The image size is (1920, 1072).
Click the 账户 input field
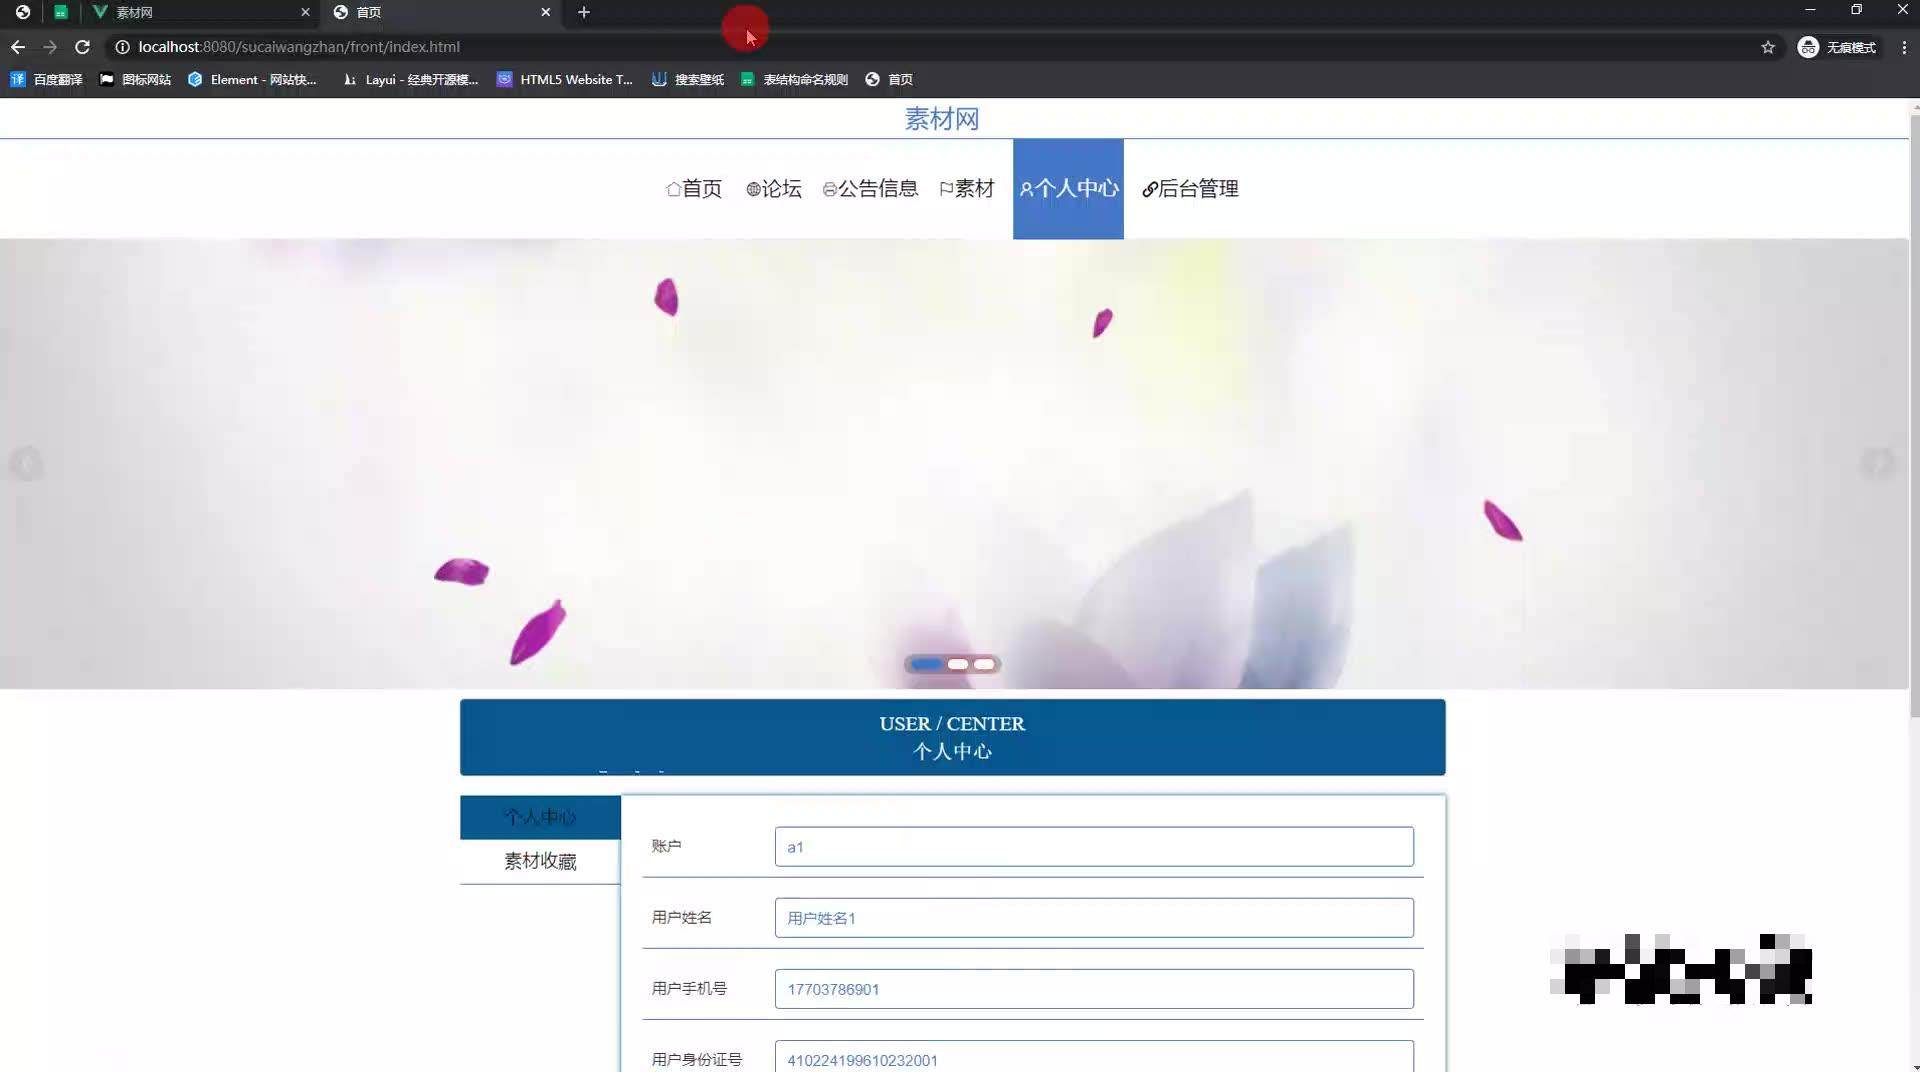[x=1094, y=847]
